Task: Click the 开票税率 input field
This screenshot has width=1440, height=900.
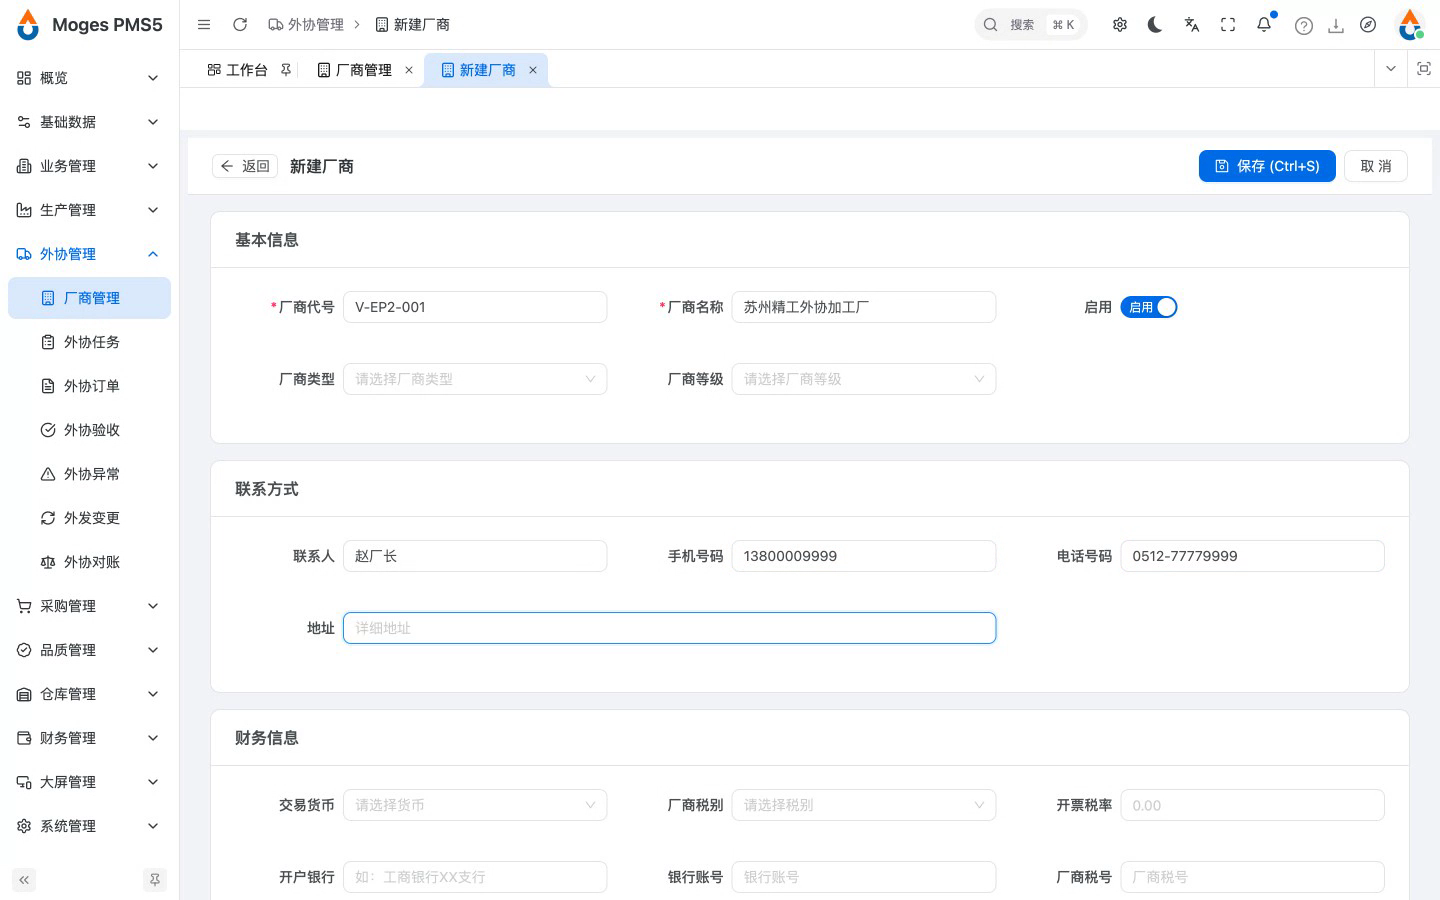Action: (x=1252, y=805)
